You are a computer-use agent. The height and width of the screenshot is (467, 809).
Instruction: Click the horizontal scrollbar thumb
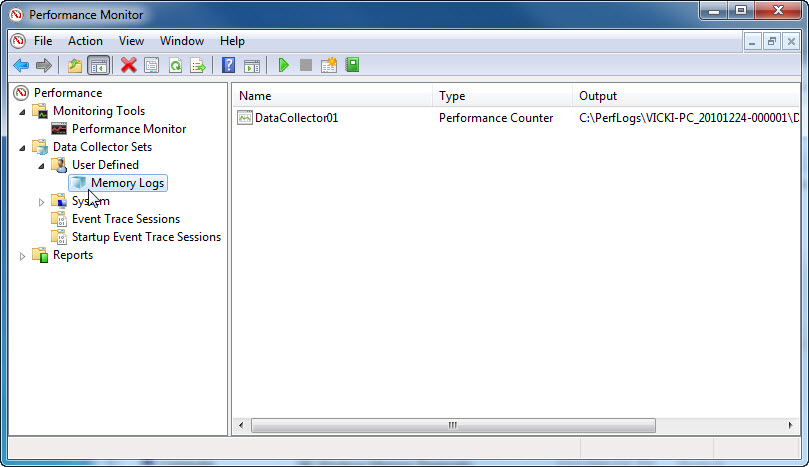453,426
